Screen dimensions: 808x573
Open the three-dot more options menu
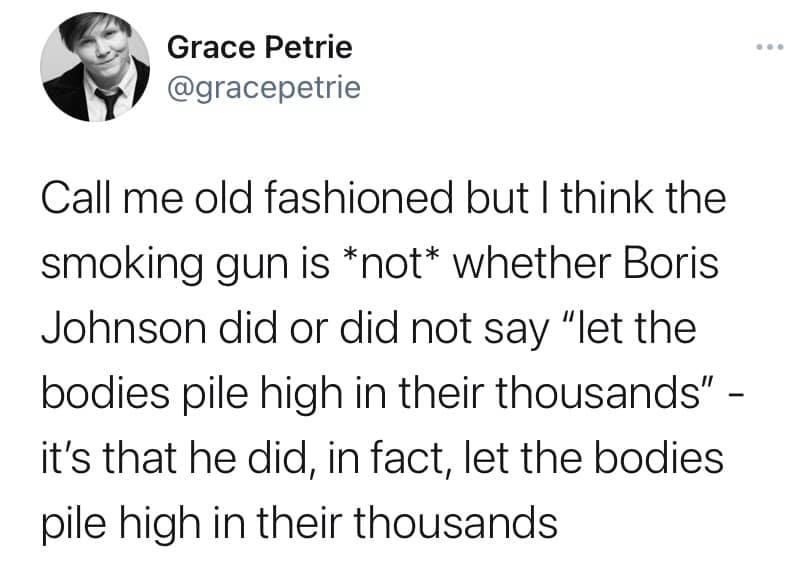click(x=770, y=47)
